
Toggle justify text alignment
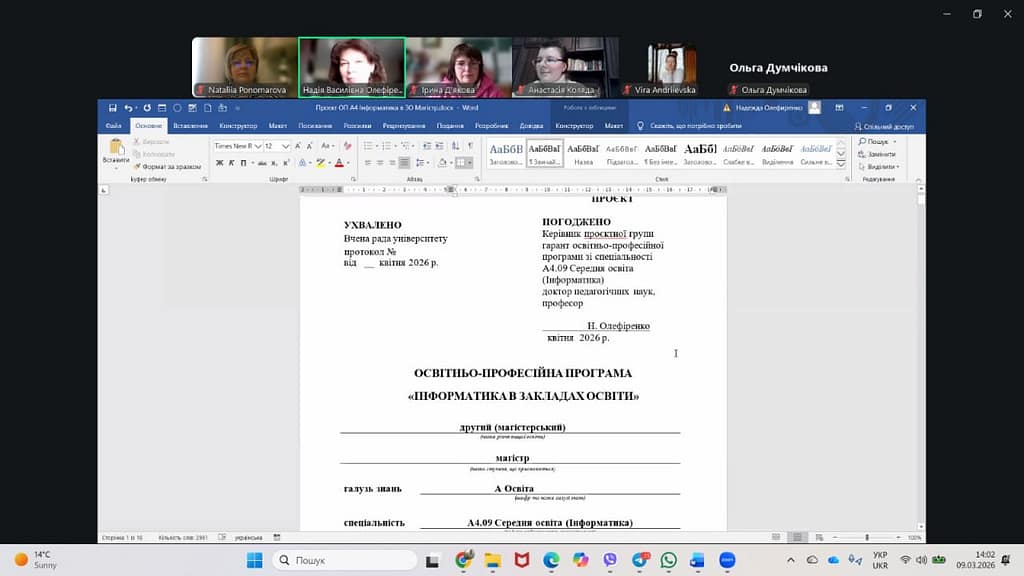click(x=405, y=163)
